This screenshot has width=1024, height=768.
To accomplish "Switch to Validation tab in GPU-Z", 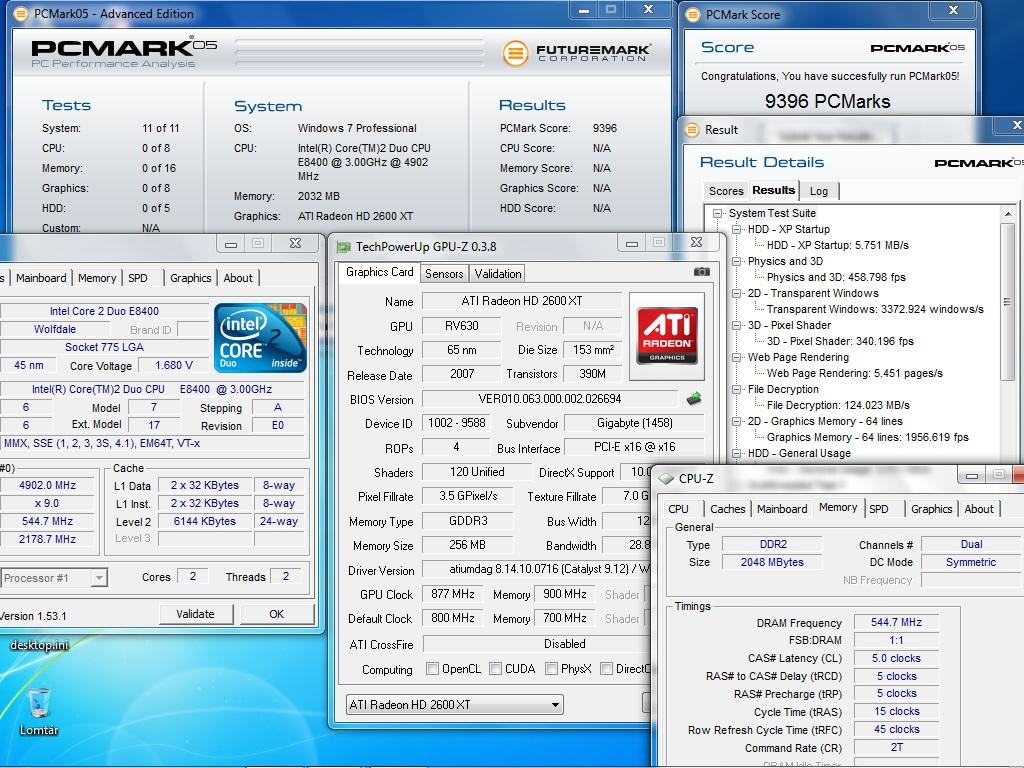I will point(498,274).
